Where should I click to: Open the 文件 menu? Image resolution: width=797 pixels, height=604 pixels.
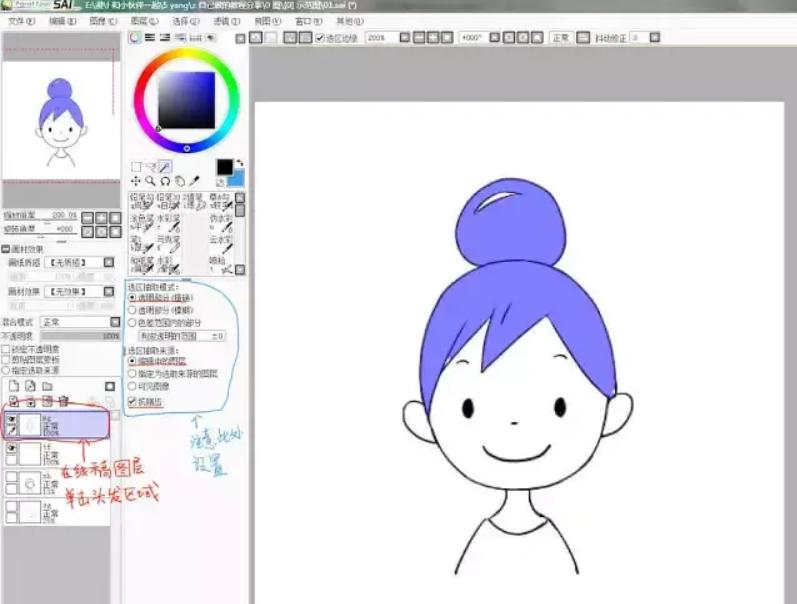click(x=21, y=21)
